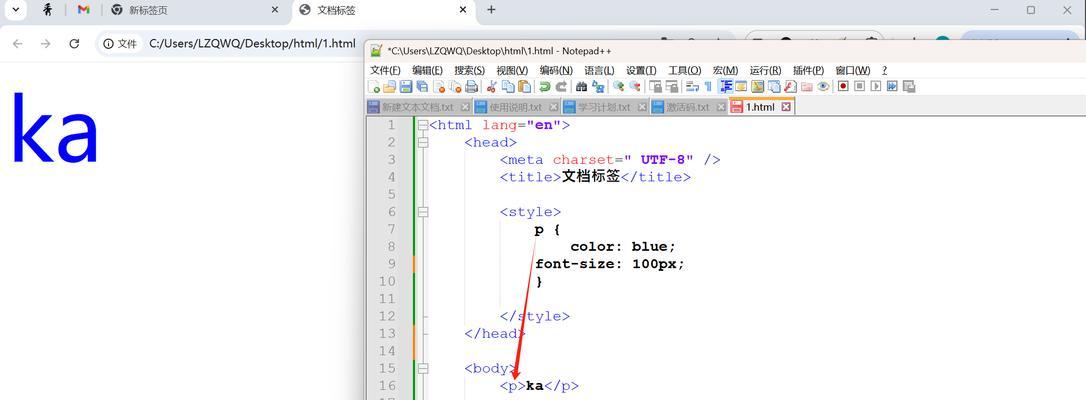Print the document using printer icon
The height and width of the screenshot is (400, 1086).
(x=472, y=87)
